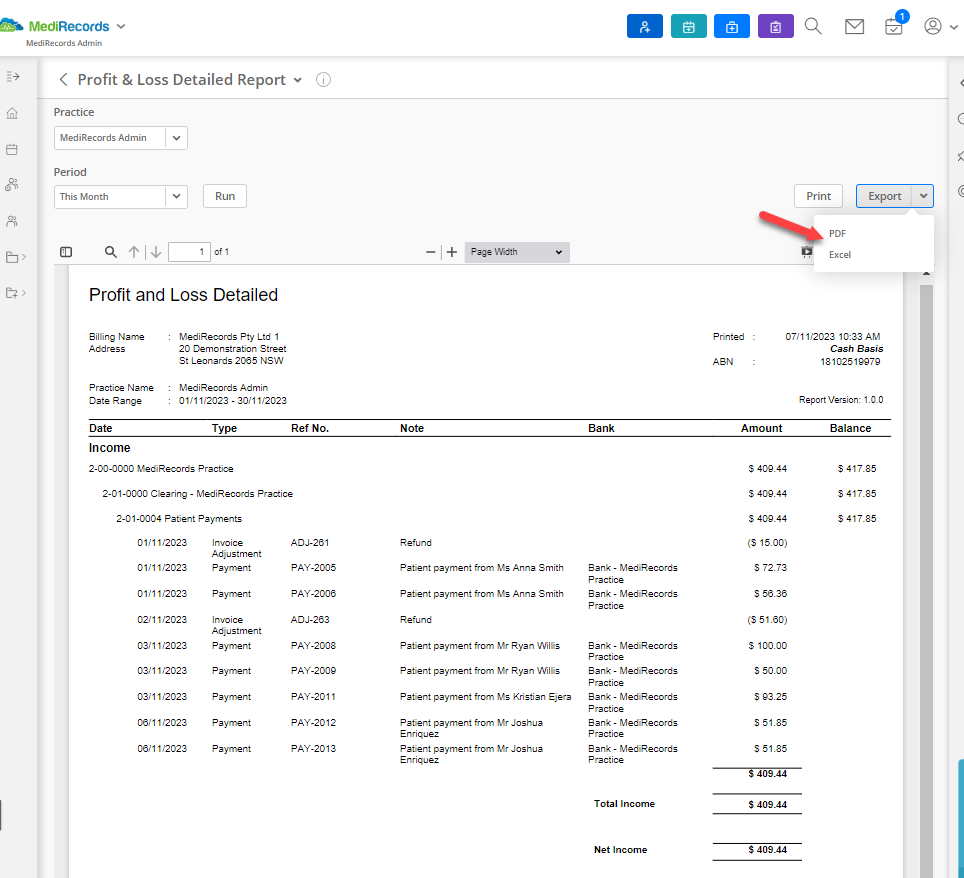Image resolution: width=964 pixels, height=878 pixels.
Task: Open the MediRecords practice switcher chevron
Action: (121, 26)
